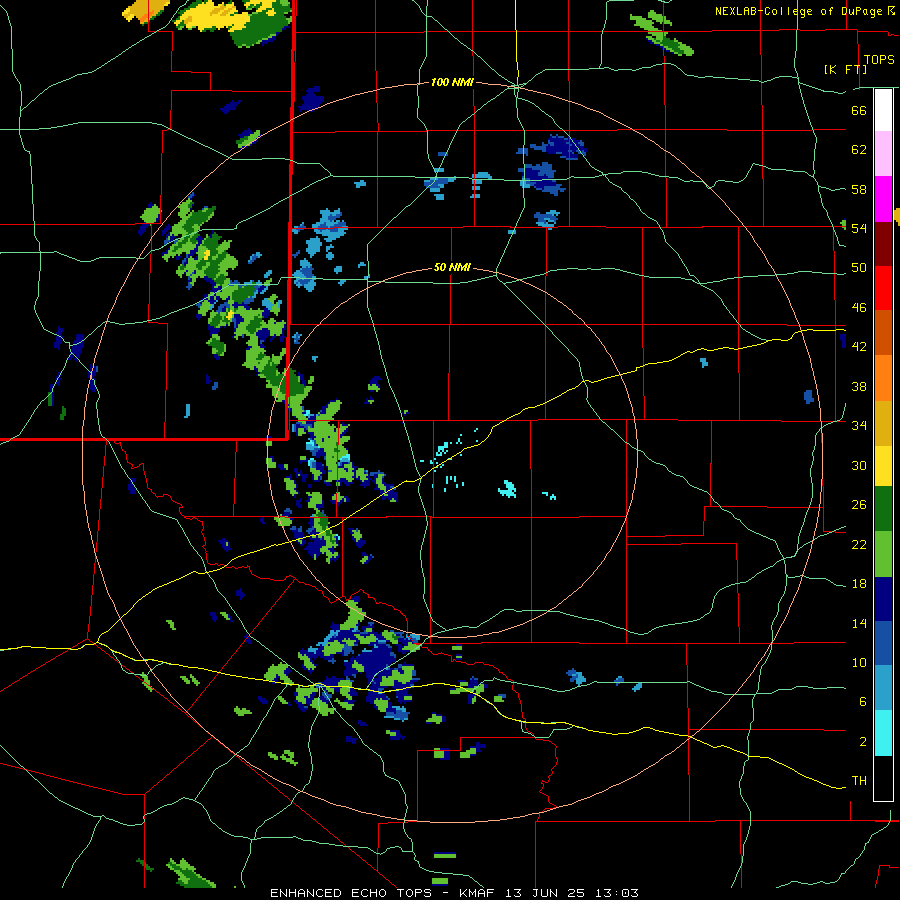The width and height of the screenshot is (900, 900).
Task: Click the "30" legend value
Action: 859,465
